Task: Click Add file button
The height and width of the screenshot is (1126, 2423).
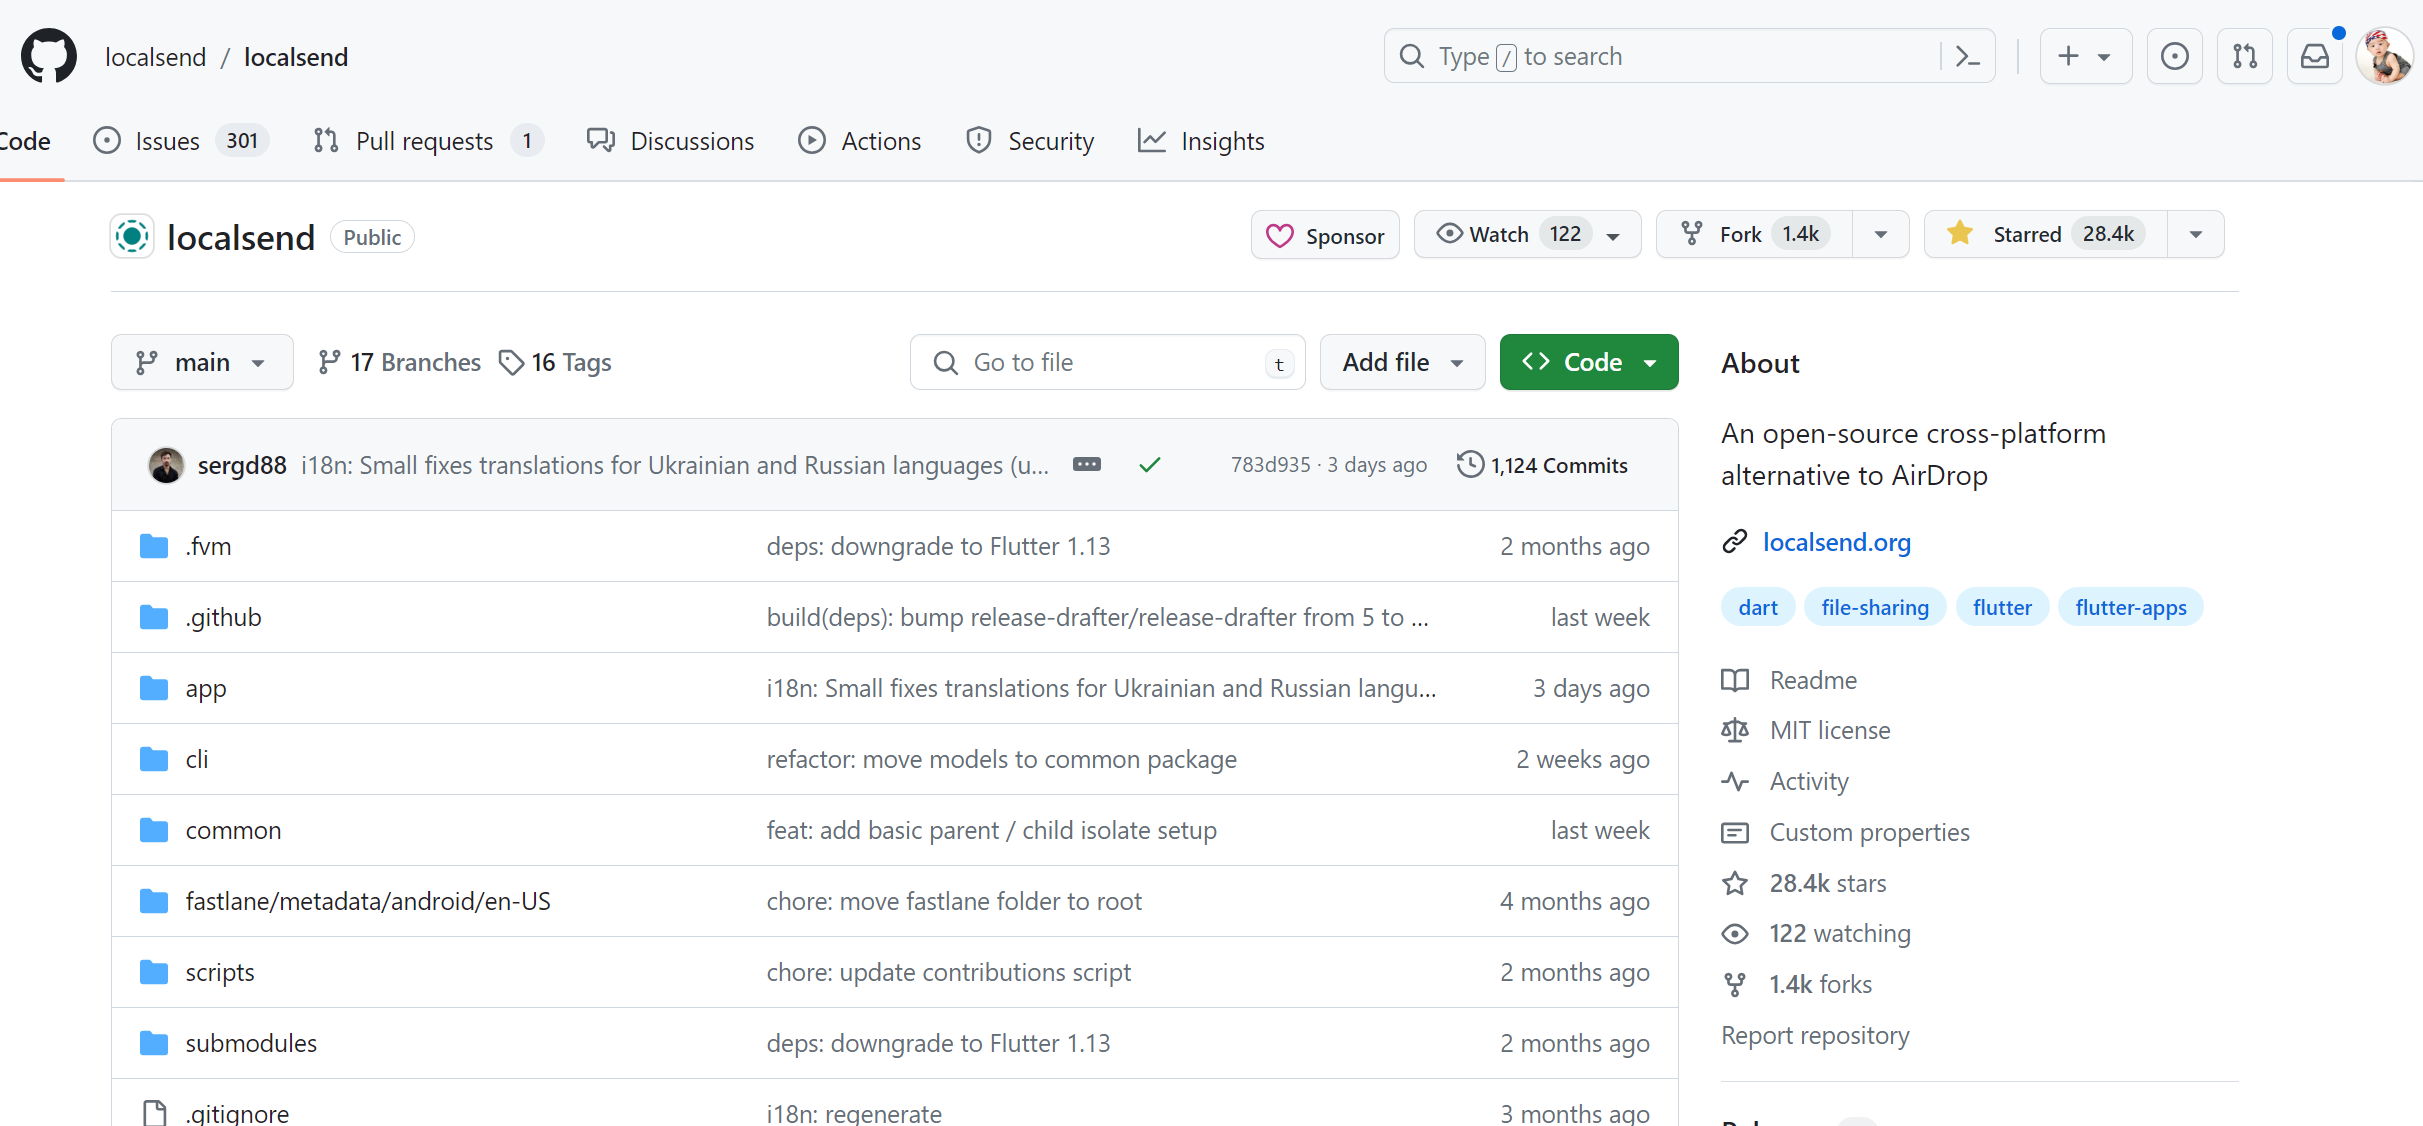Action: tap(1400, 361)
